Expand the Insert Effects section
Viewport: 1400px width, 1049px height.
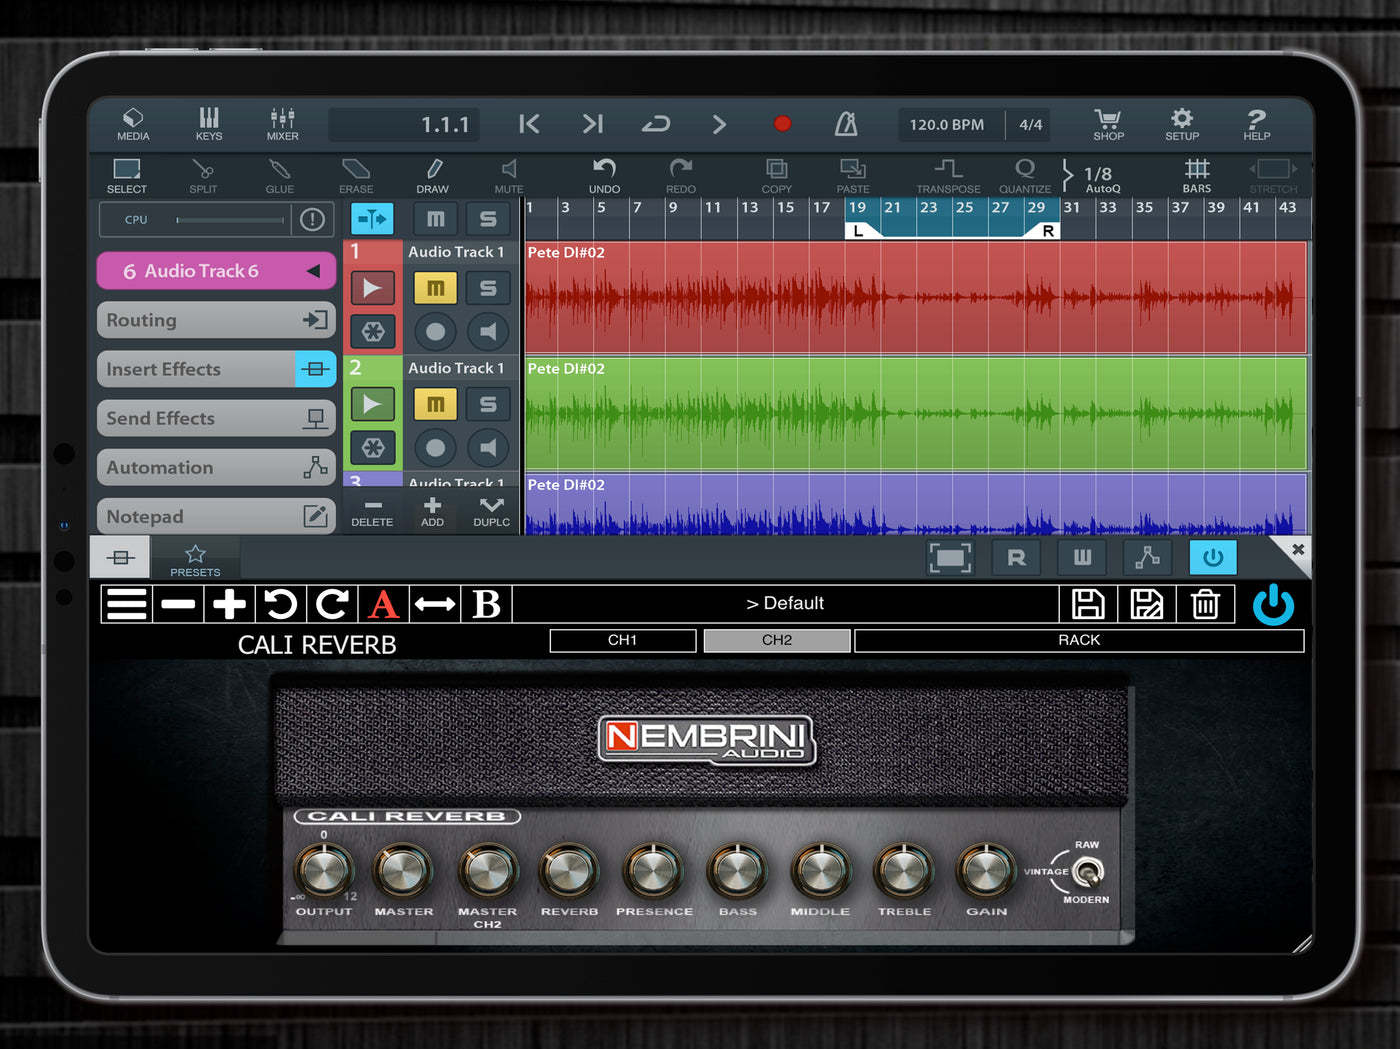(216, 369)
